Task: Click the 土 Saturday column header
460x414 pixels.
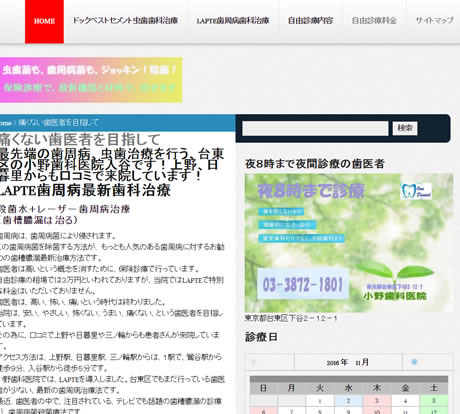Action: pyautogui.click(x=434, y=388)
